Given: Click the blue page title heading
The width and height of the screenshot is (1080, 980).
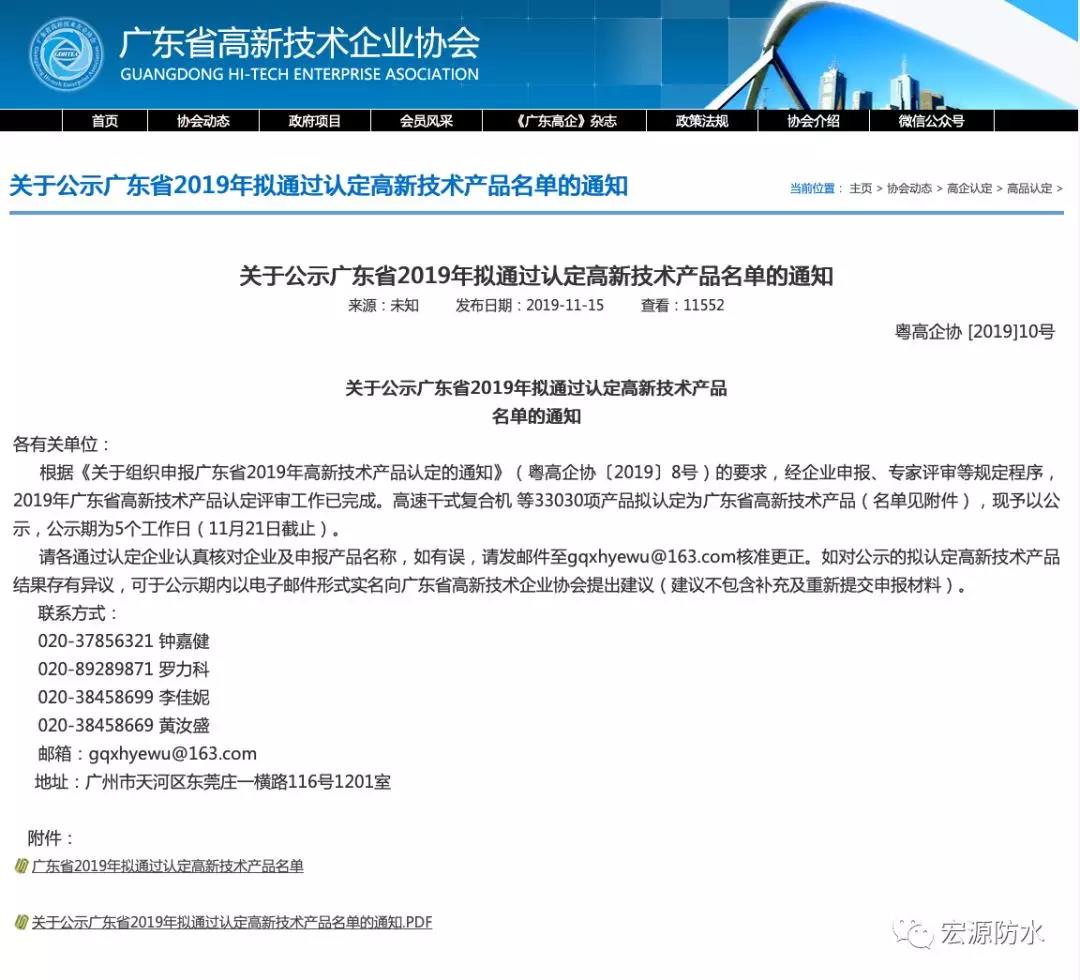Looking at the screenshot, I should point(318,186).
